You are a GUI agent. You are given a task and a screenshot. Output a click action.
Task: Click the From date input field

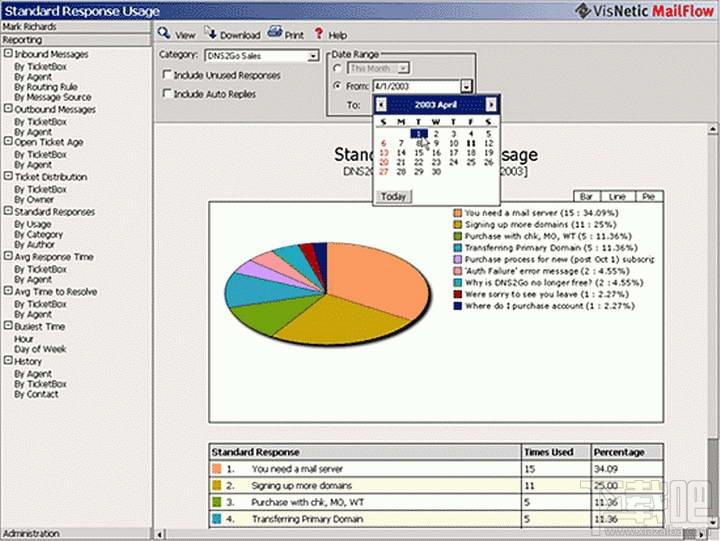pyautogui.click(x=417, y=86)
